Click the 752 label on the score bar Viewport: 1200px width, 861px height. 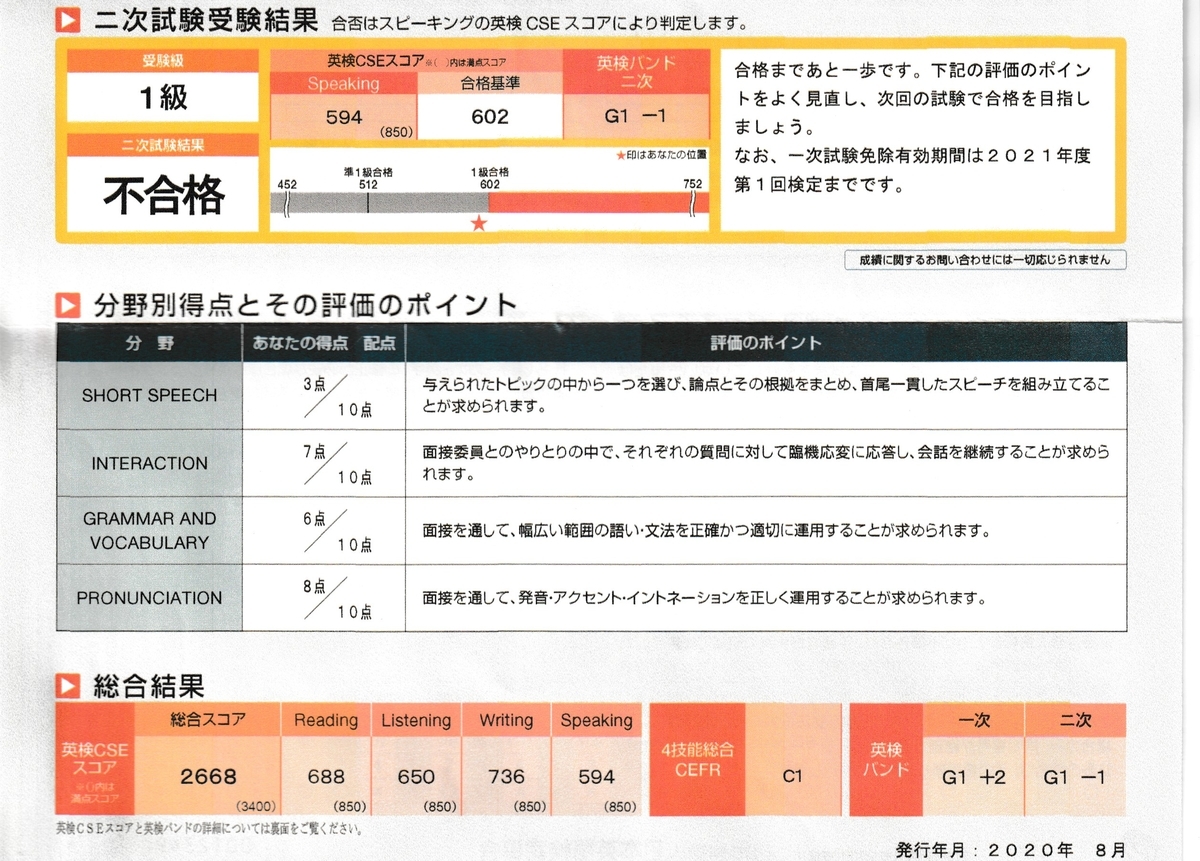tap(692, 184)
